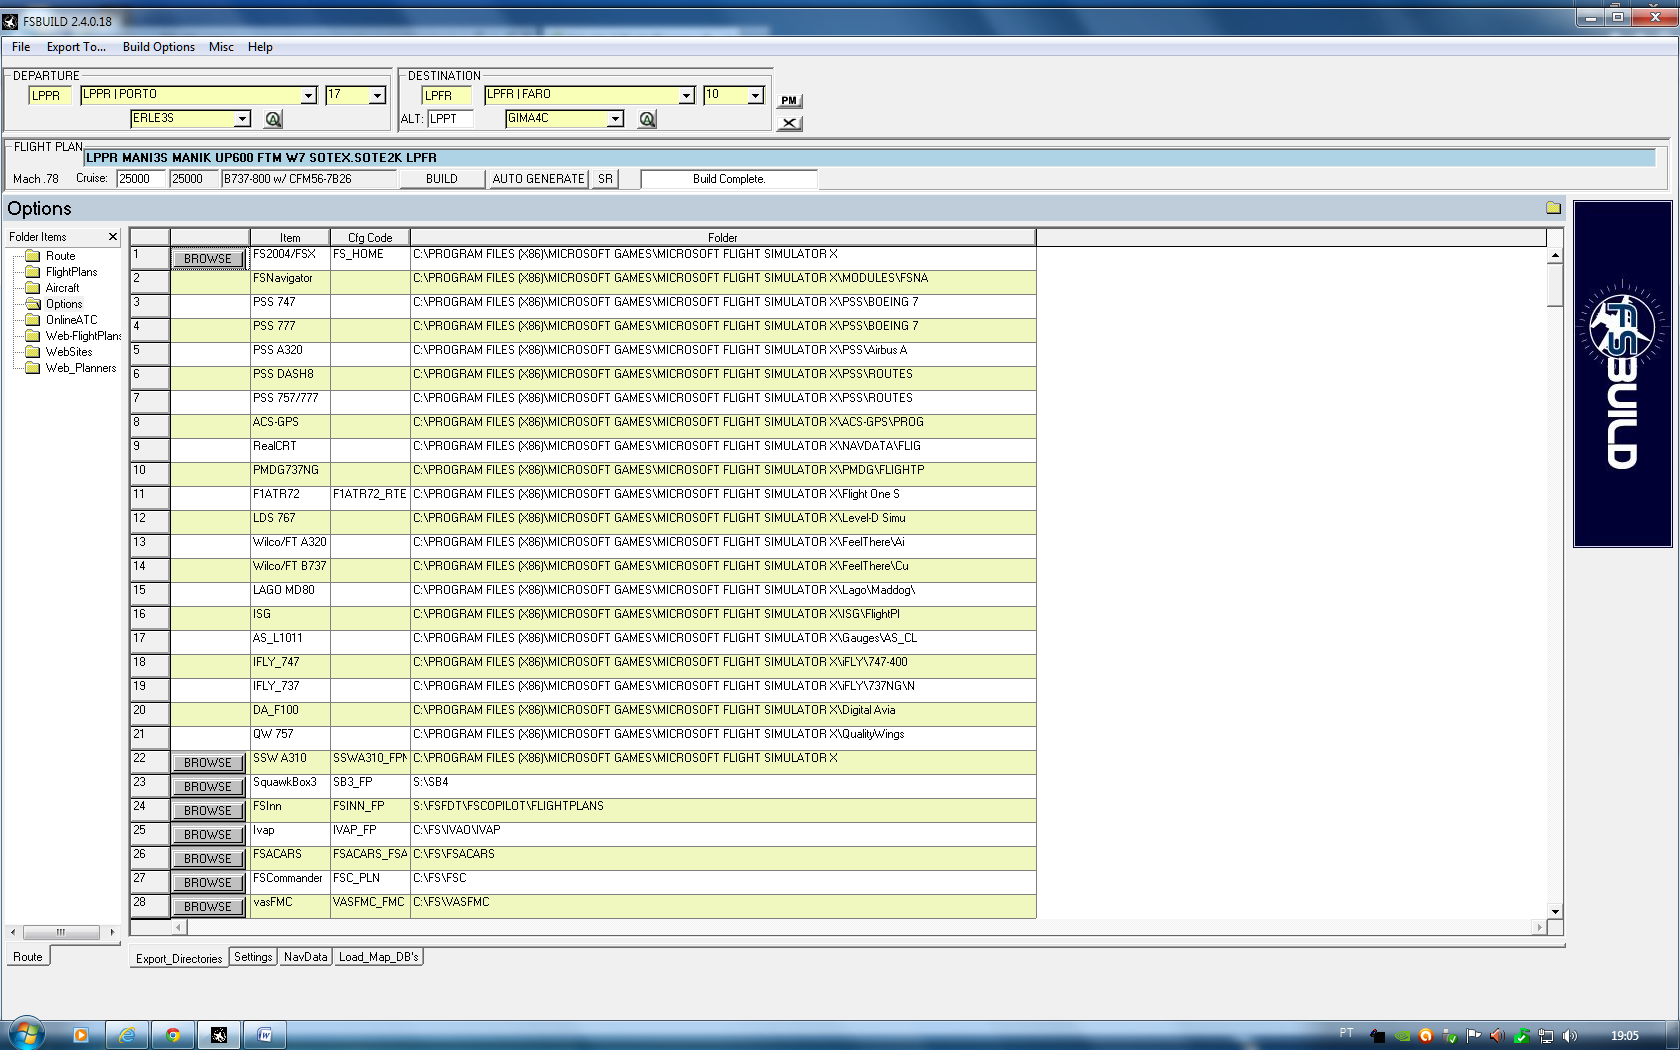Expand the ERLE3S SID dropdown

242,119
